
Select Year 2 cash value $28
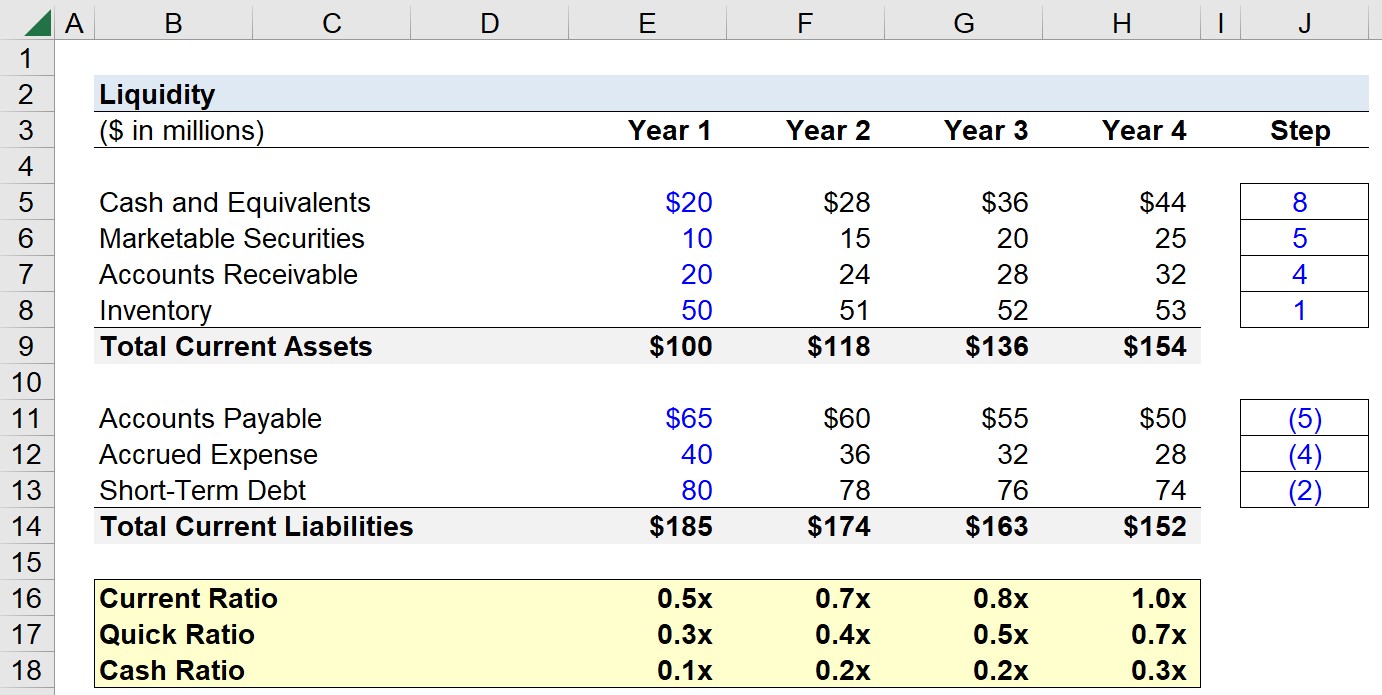click(847, 203)
